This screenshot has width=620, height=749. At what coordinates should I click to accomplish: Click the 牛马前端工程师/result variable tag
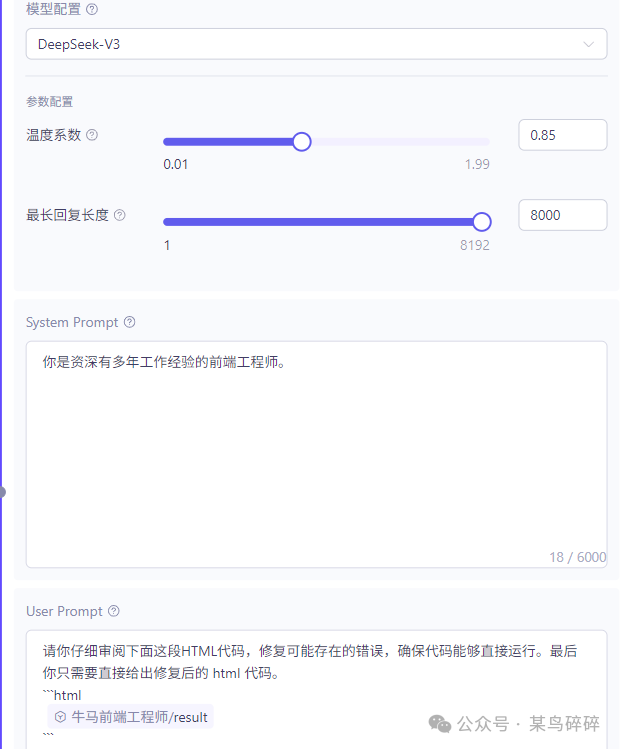pos(130,717)
